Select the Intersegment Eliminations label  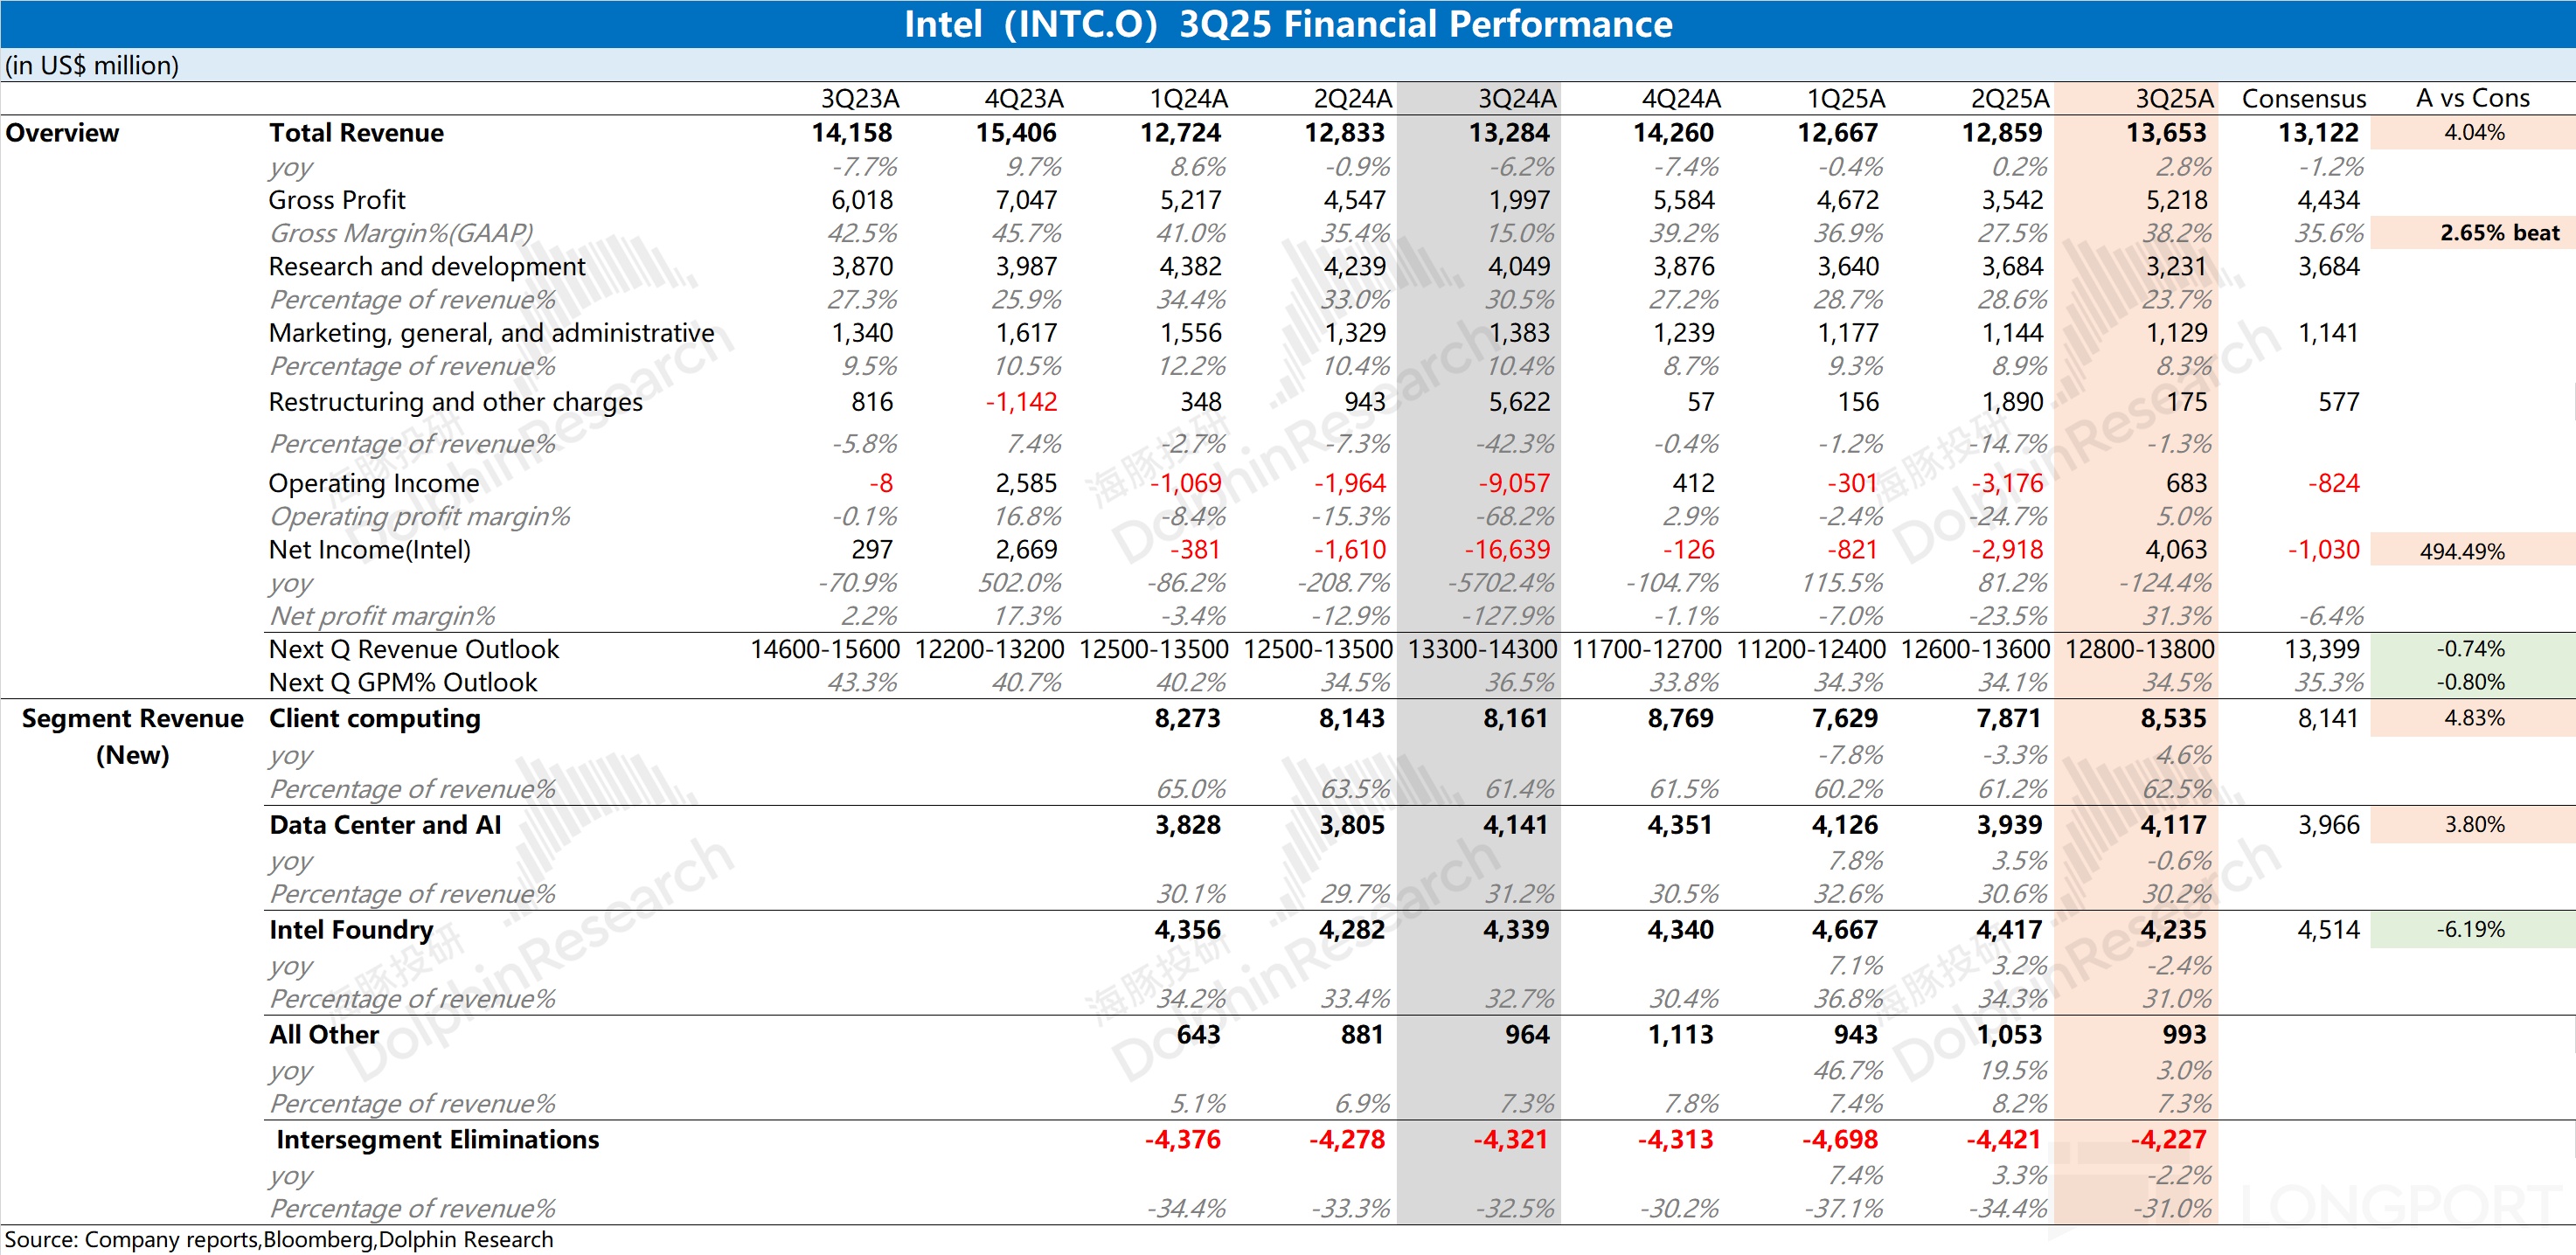(x=437, y=1140)
